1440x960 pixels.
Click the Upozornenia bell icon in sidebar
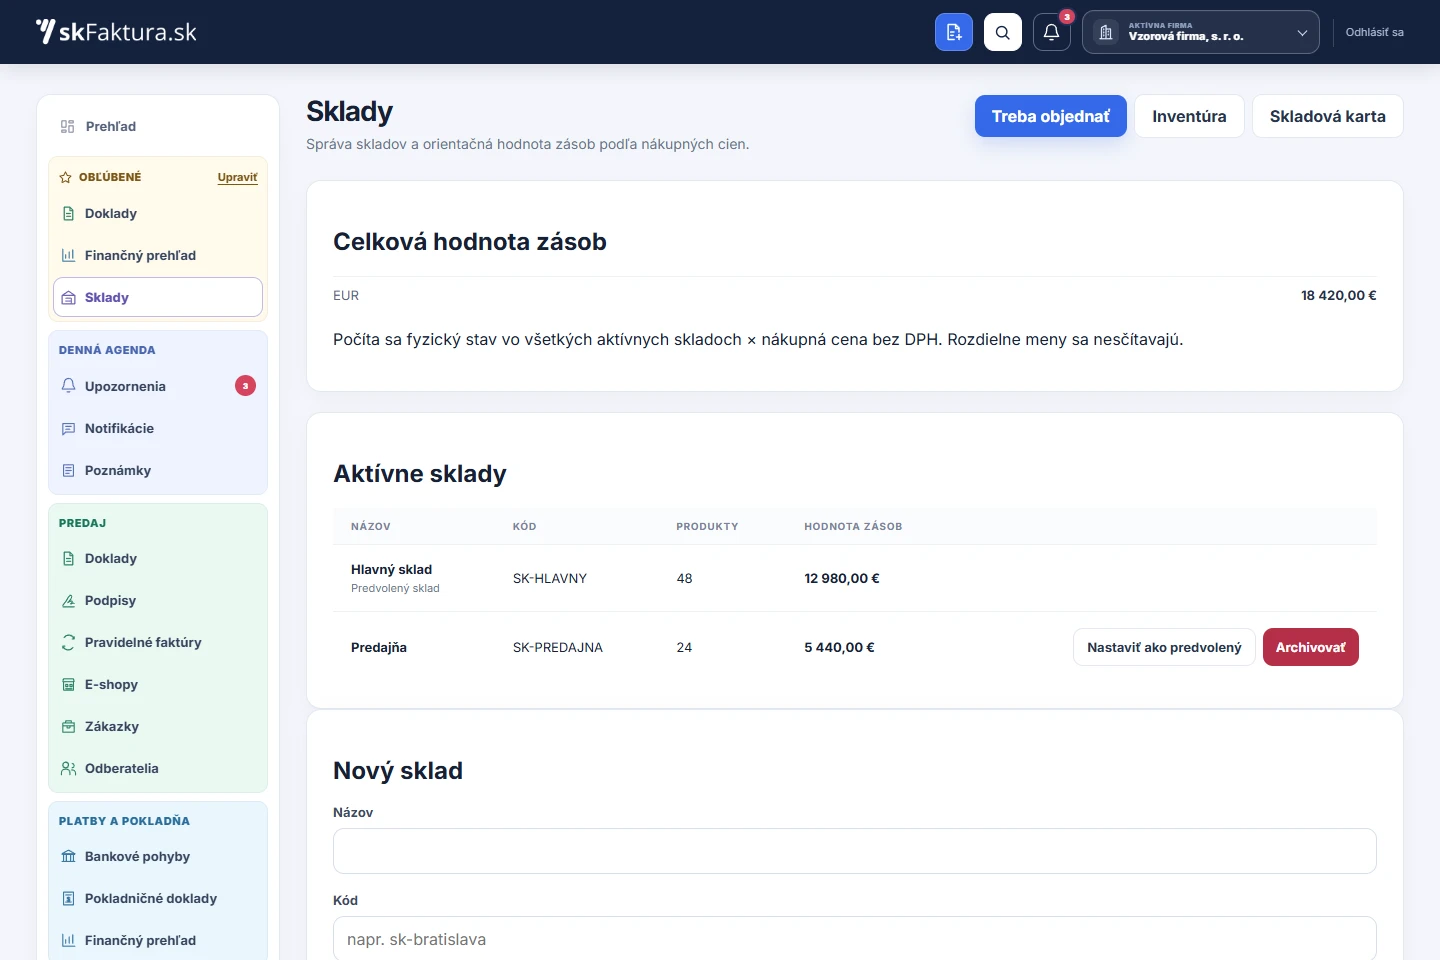[x=69, y=386]
